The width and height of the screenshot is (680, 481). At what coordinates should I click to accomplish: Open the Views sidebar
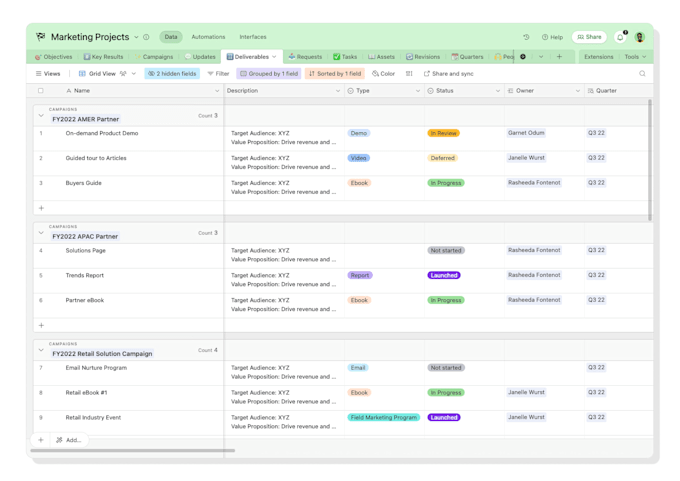tap(48, 74)
